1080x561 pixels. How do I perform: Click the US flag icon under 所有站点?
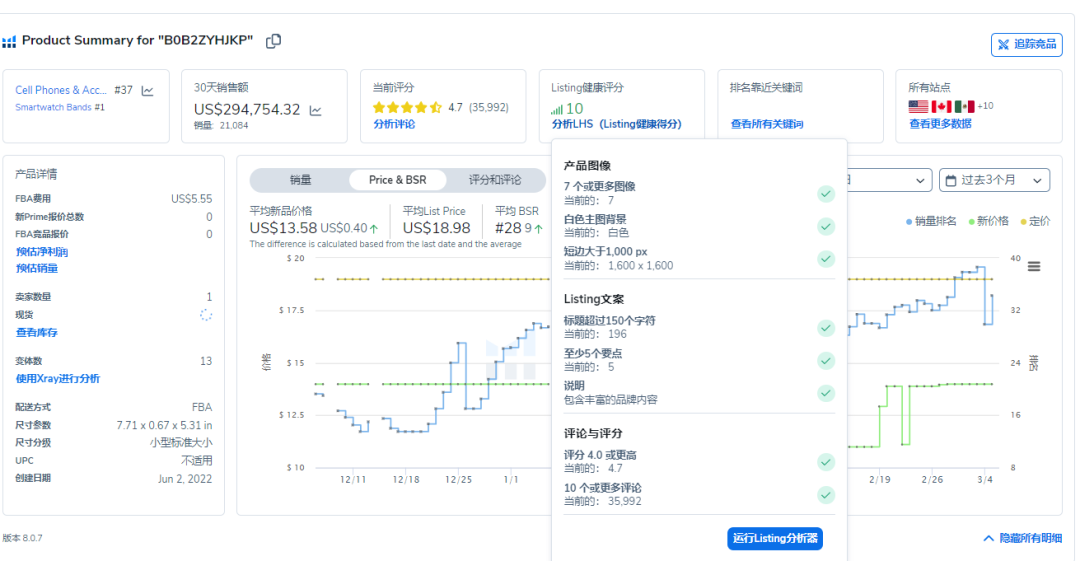[x=918, y=106]
